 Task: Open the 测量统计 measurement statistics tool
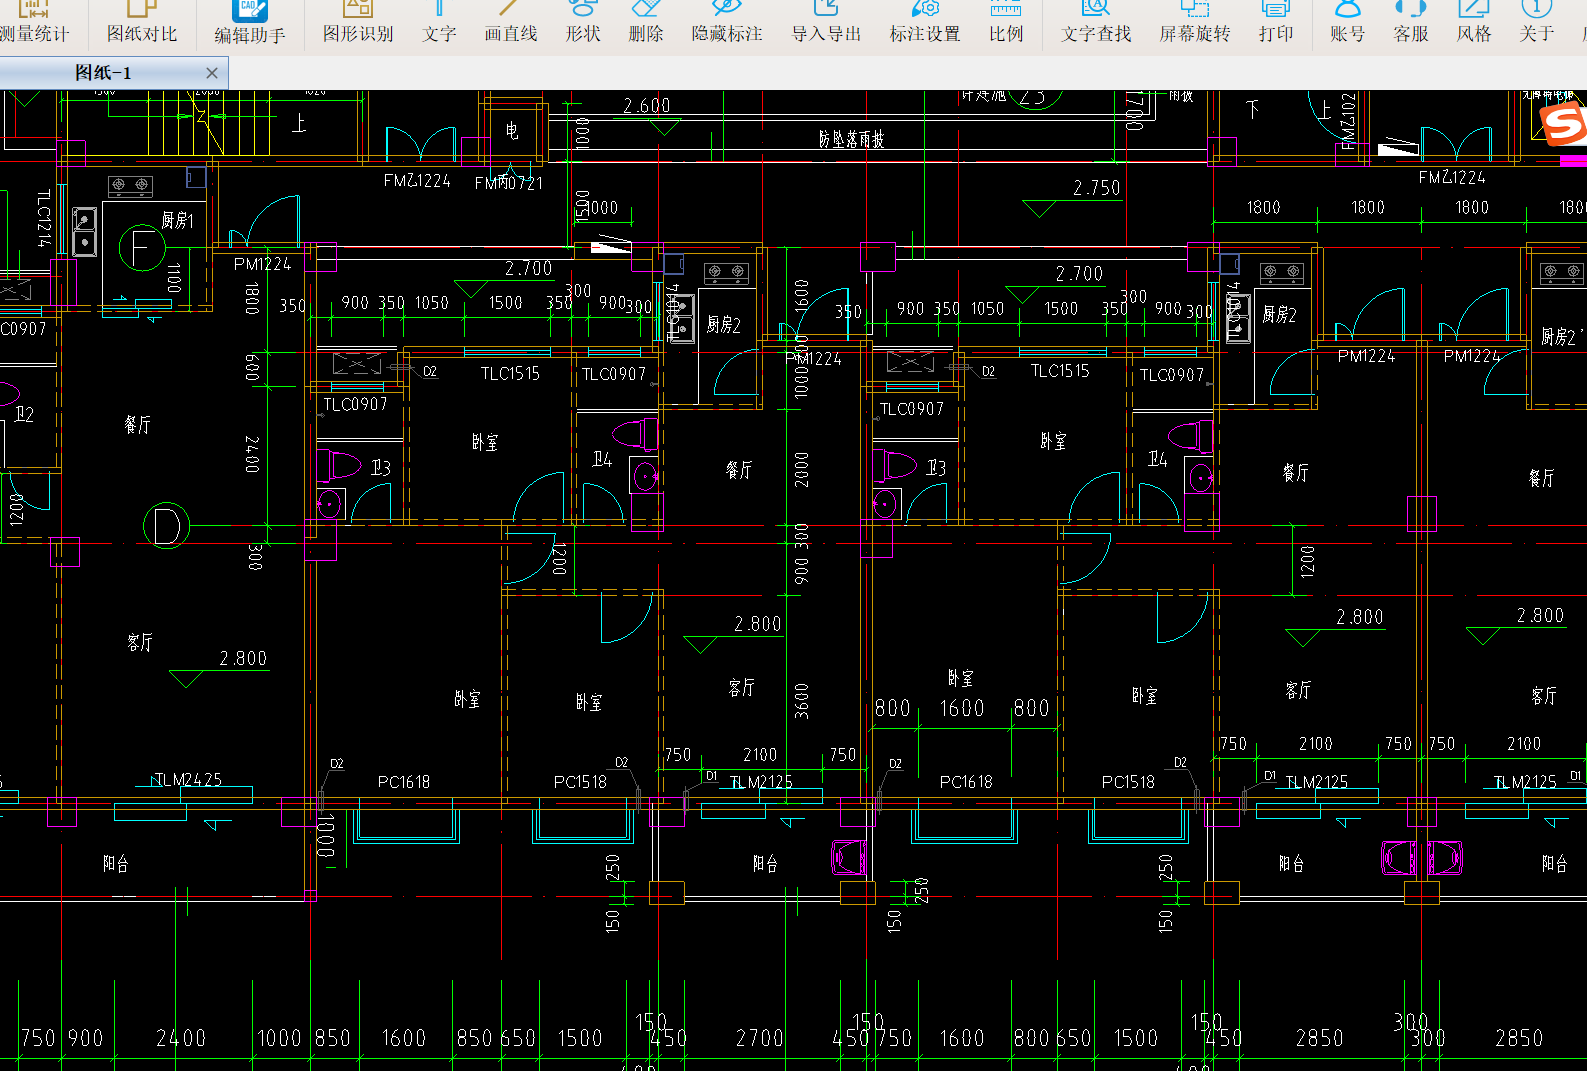pos(34,22)
